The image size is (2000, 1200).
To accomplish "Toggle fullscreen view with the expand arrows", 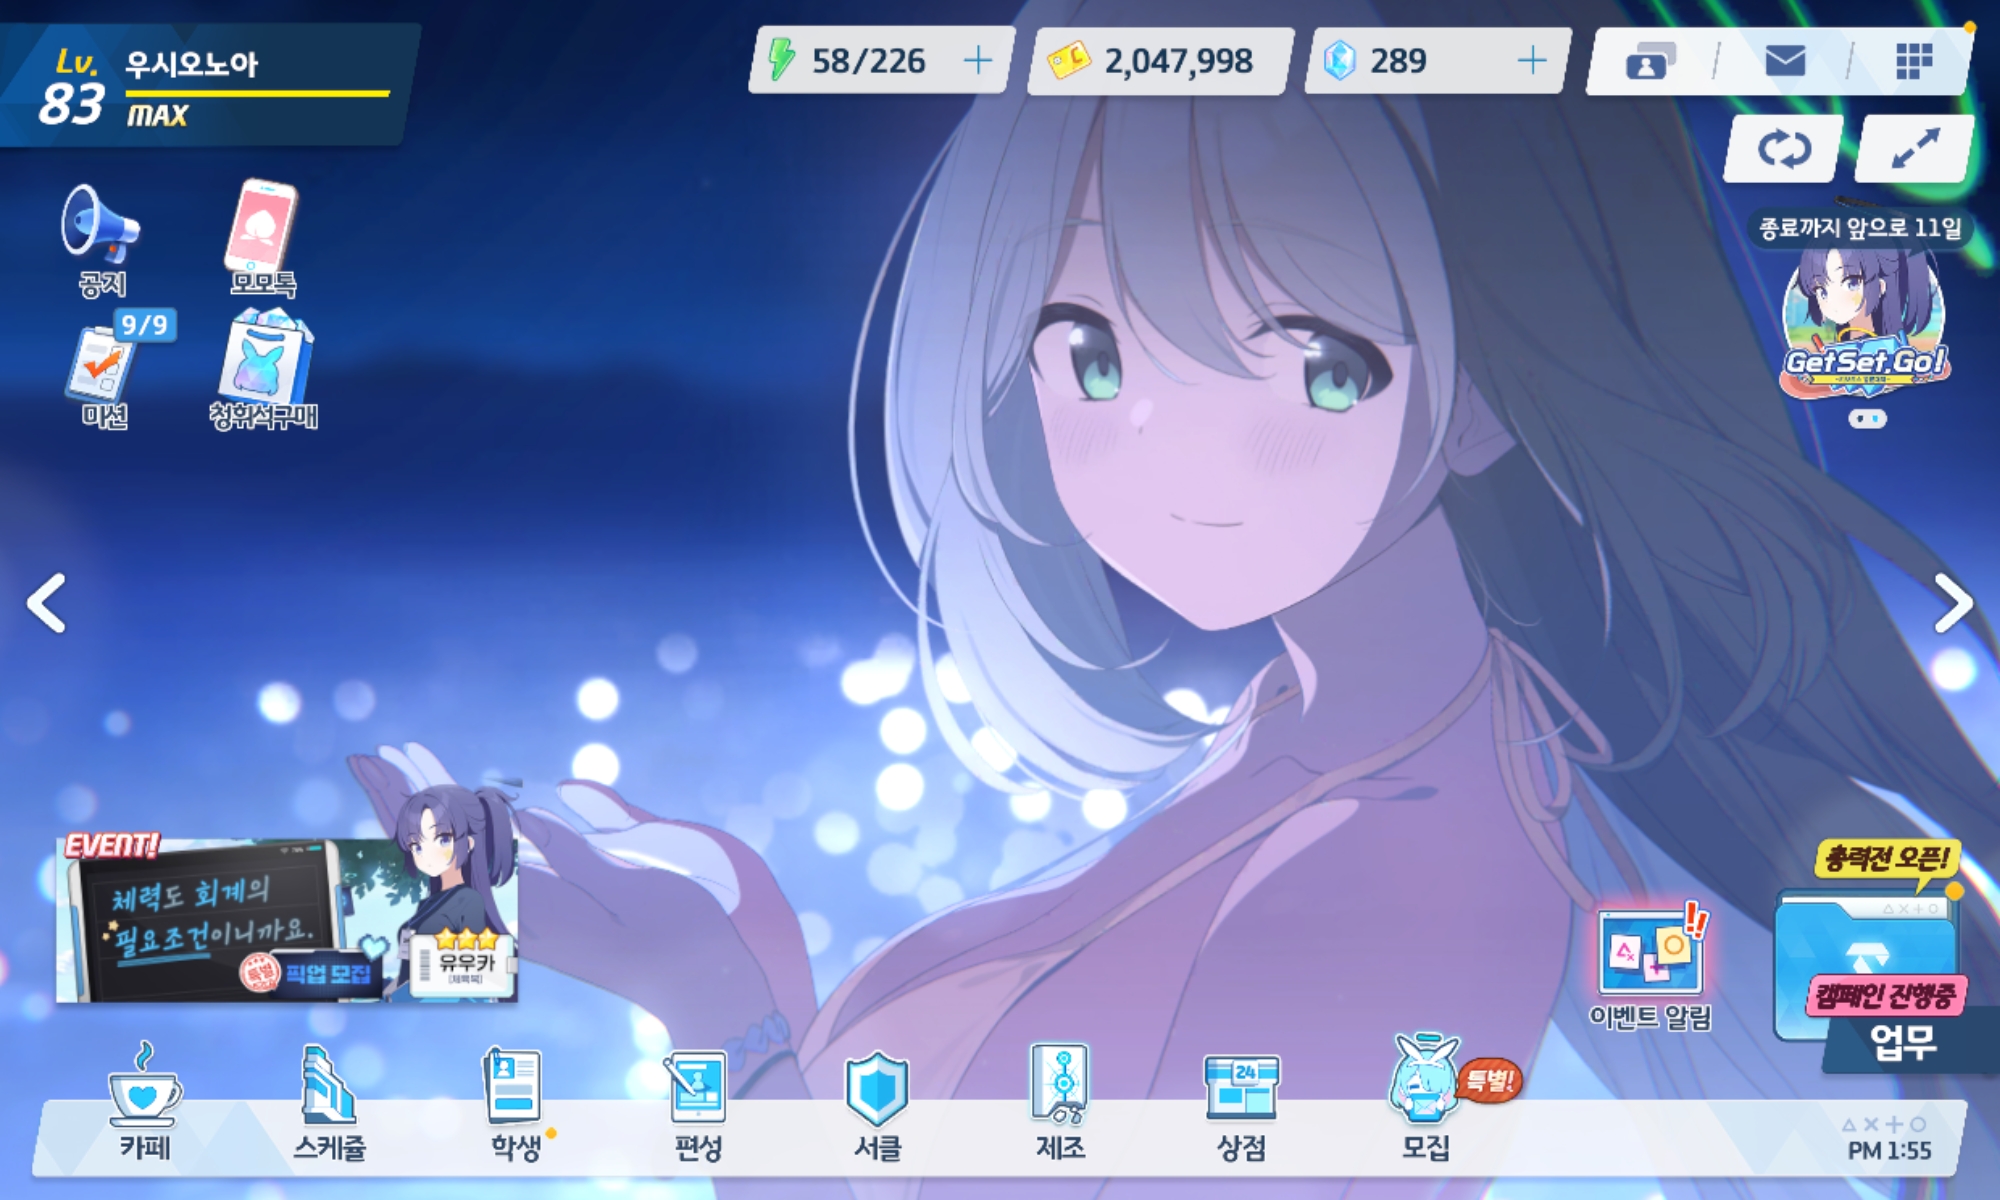I will tap(1914, 150).
